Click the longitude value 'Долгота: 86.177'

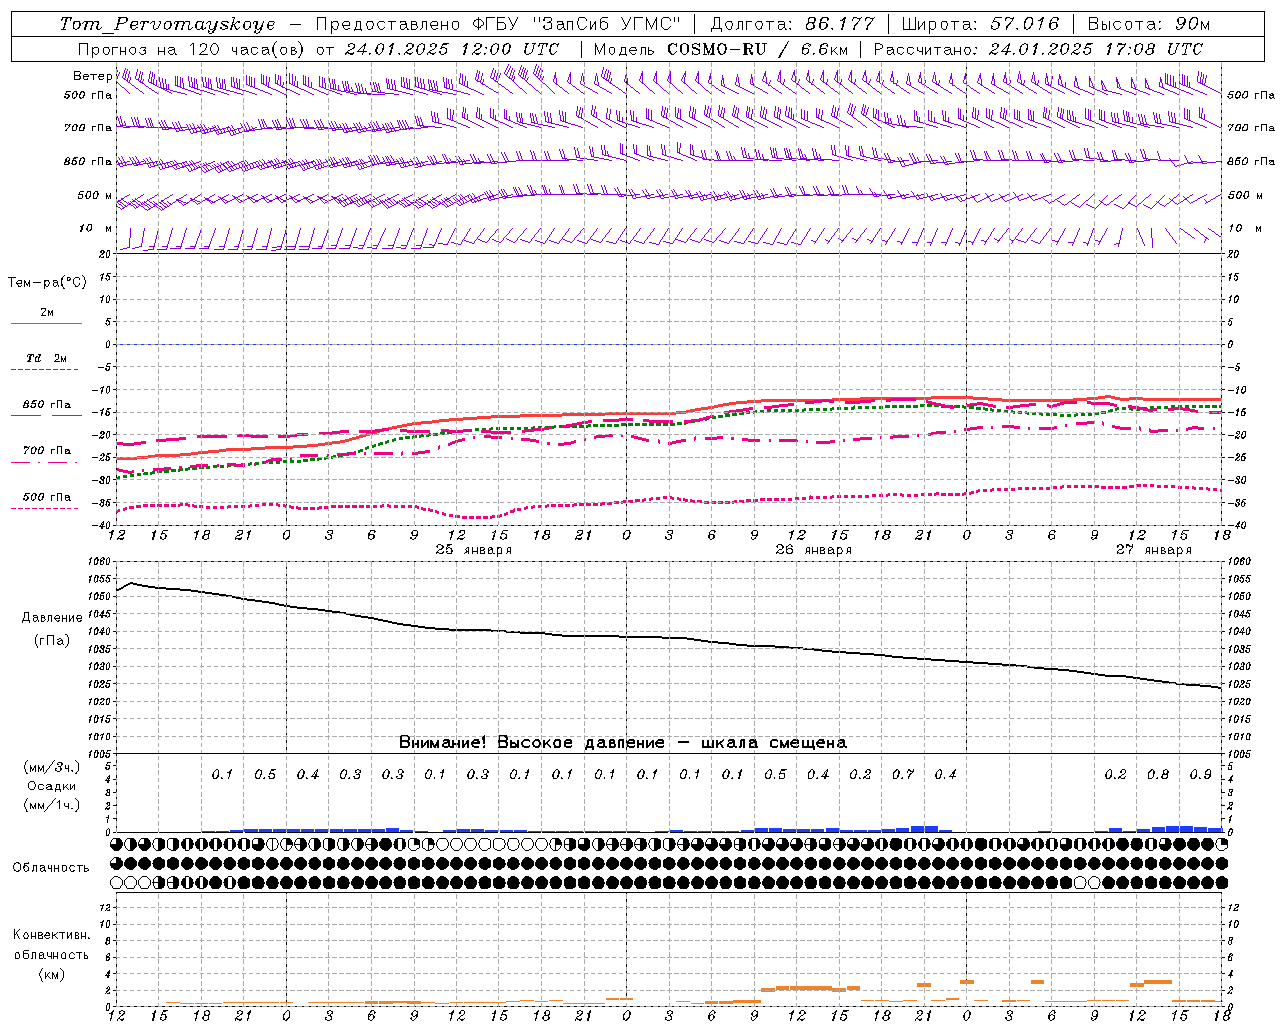coord(792,24)
